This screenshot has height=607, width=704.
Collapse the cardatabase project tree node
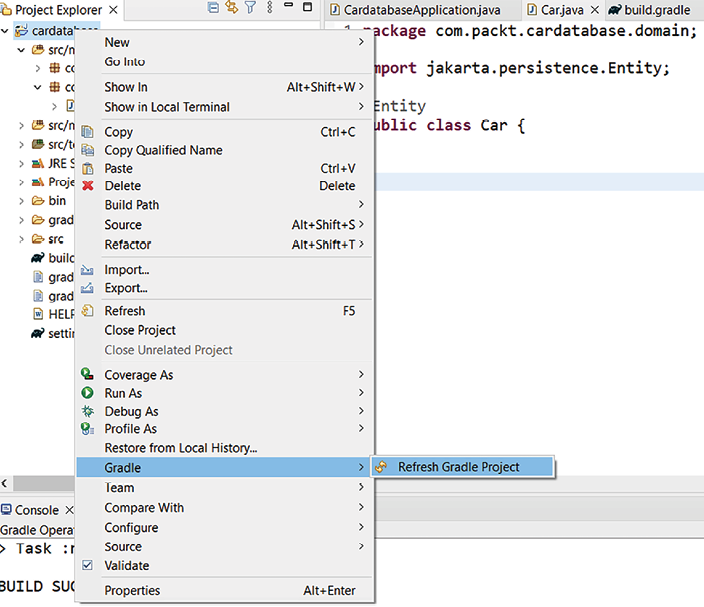pos(7,30)
